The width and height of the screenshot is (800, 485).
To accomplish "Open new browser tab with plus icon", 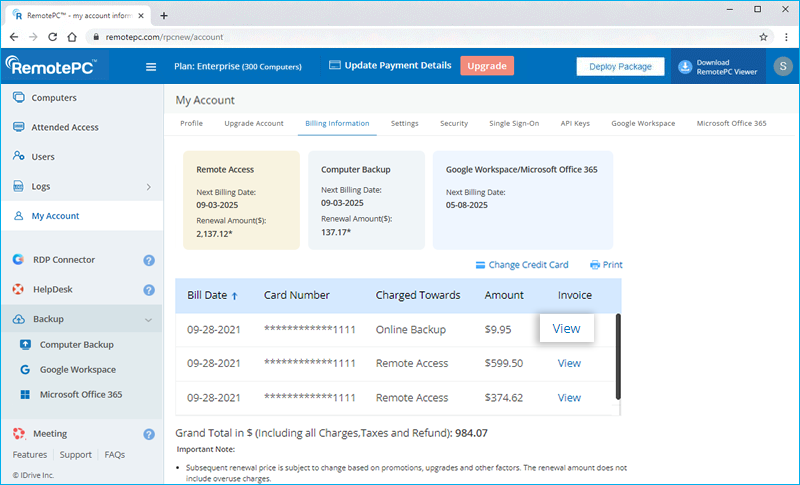I will pos(164,15).
